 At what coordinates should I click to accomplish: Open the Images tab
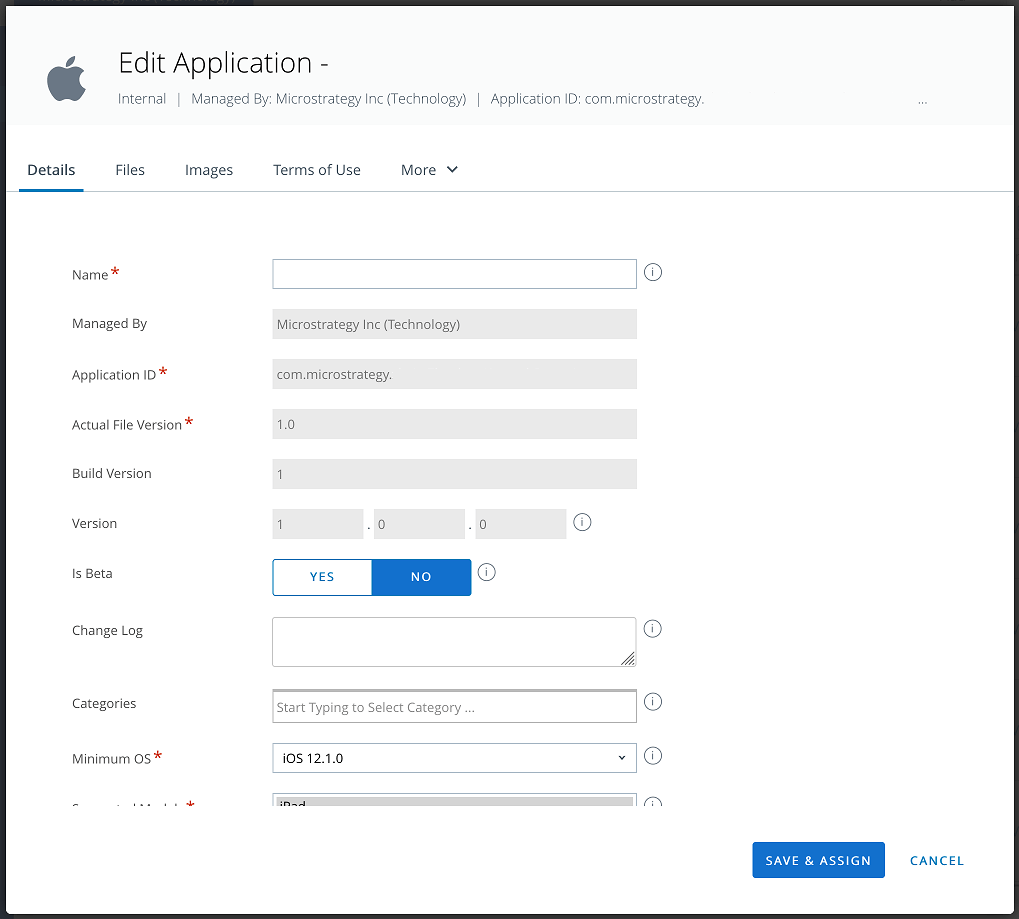tap(209, 170)
